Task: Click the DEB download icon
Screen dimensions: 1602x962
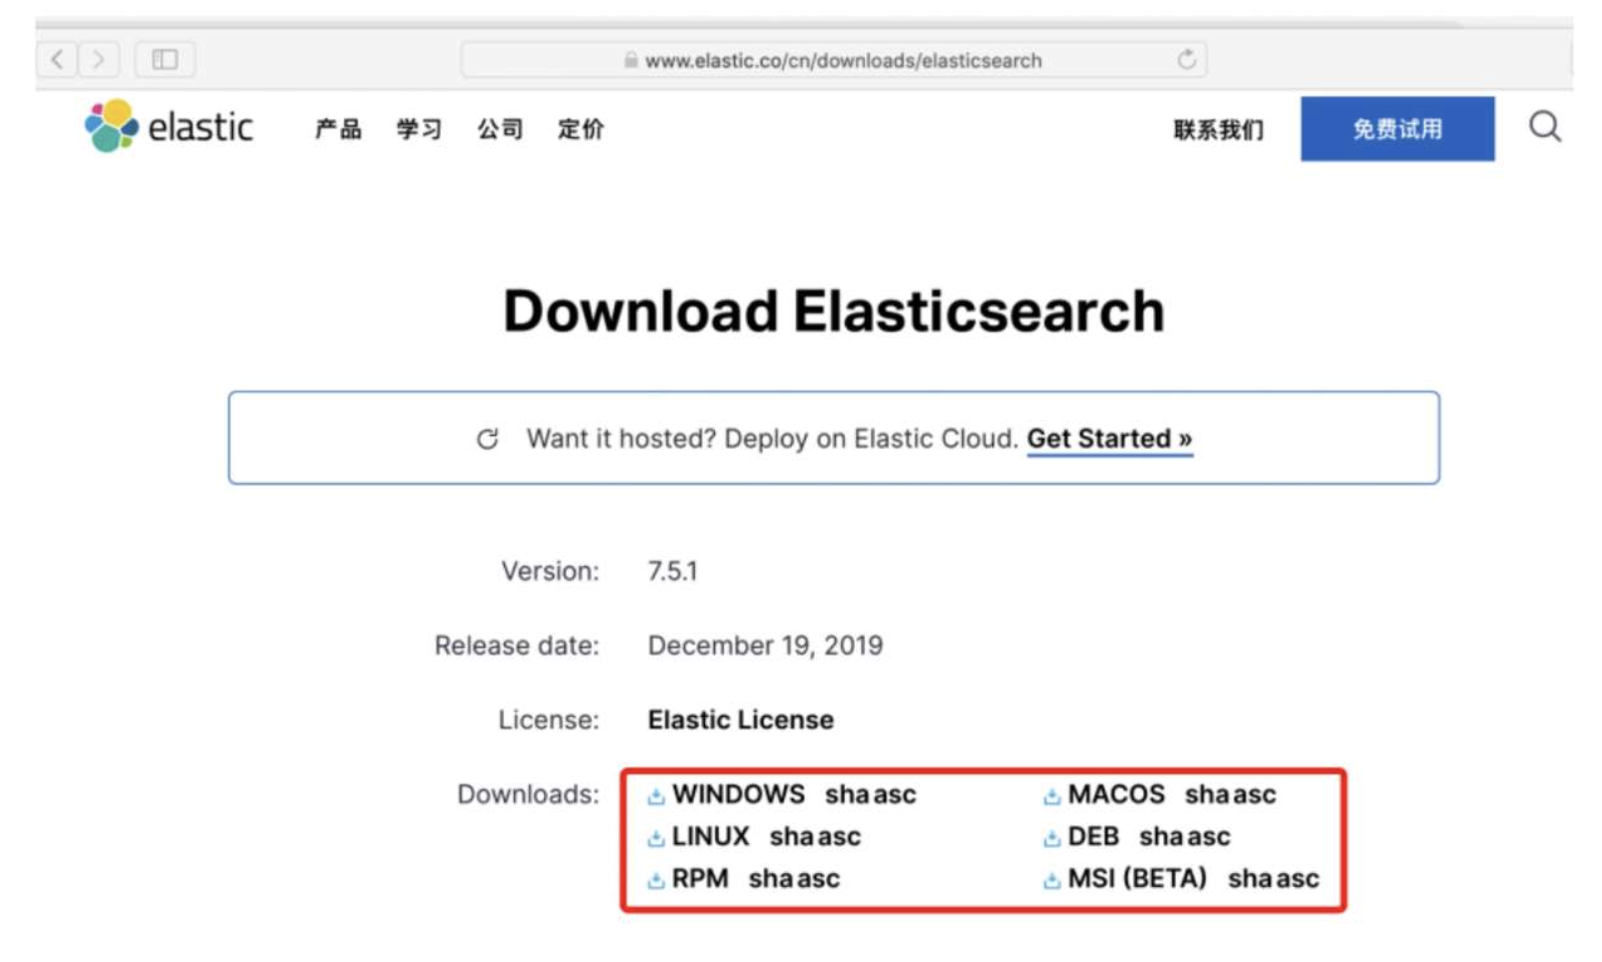Action: click(x=1052, y=838)
